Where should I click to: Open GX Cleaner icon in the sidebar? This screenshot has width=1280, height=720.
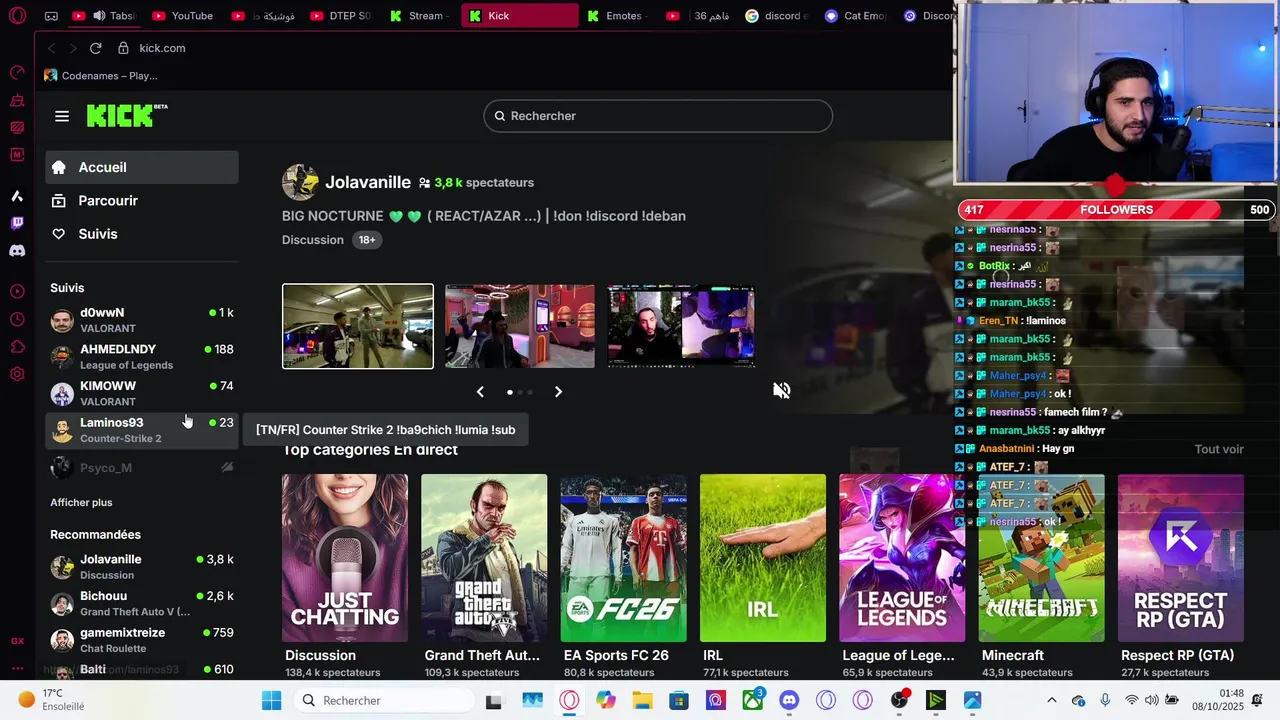17,100
